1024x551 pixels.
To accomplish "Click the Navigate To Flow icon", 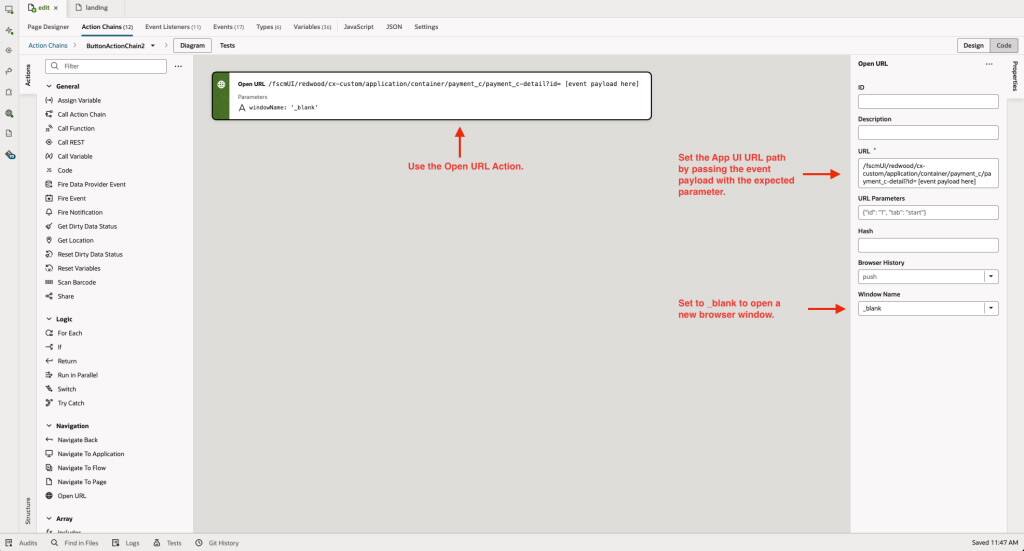I will tap(49, 468).
